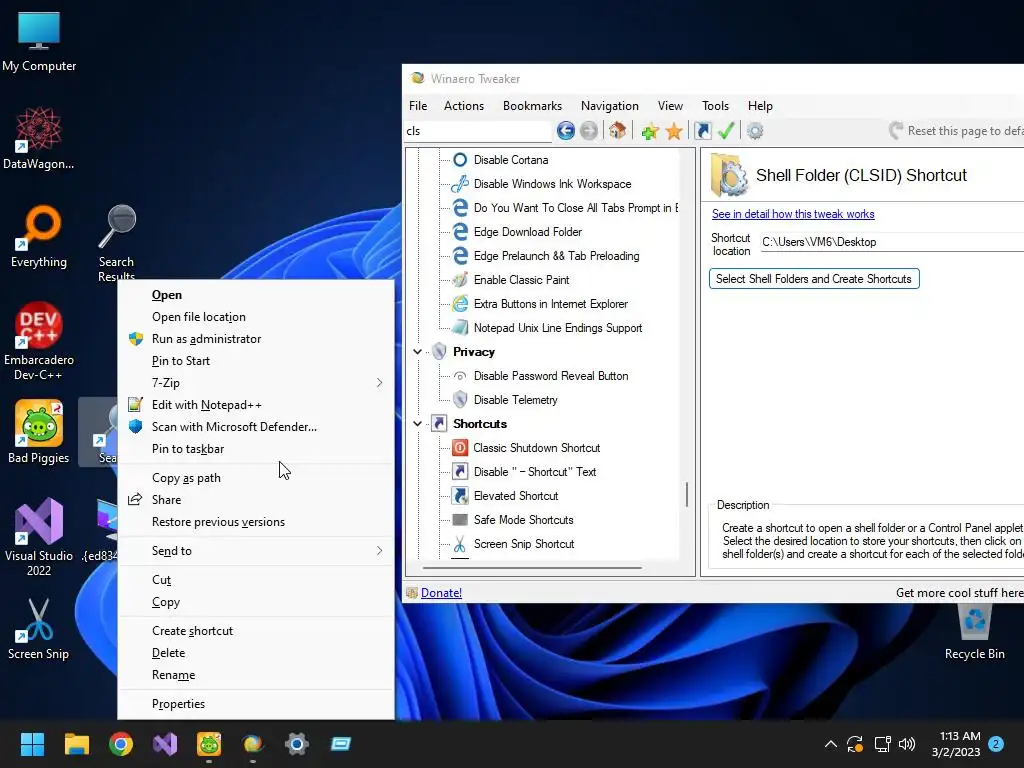This screenshot has width=1024, height=768.
Task: Select Enable Classic Paint tweak
Action: 521,280
